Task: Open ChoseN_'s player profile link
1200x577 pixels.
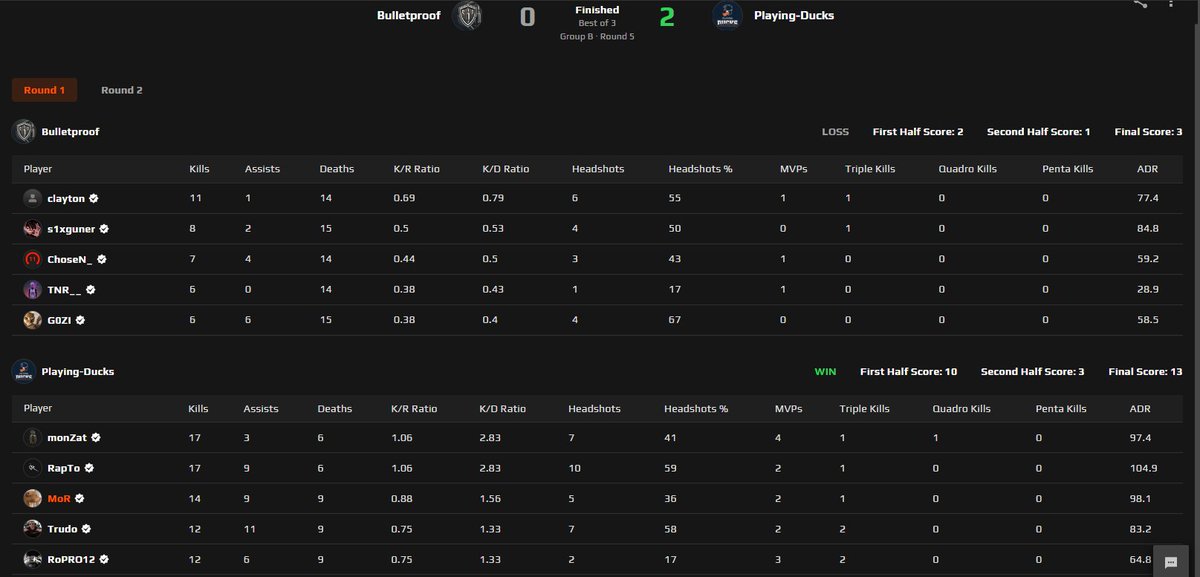Action: tap(70, 259)
